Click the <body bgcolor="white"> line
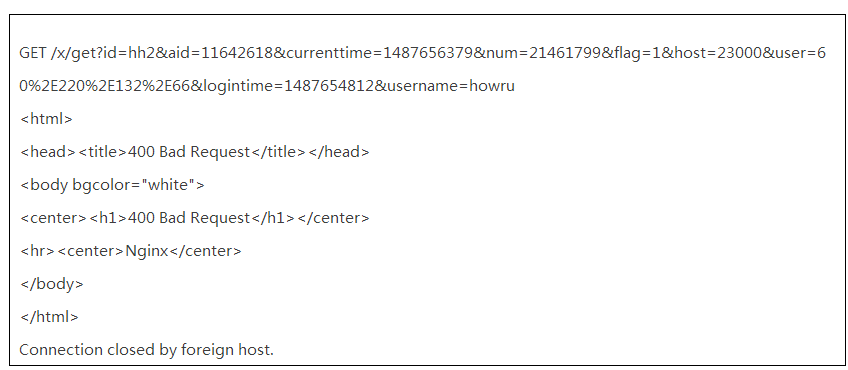The width and height of the screenshot is (848, 370). (112, 185)
